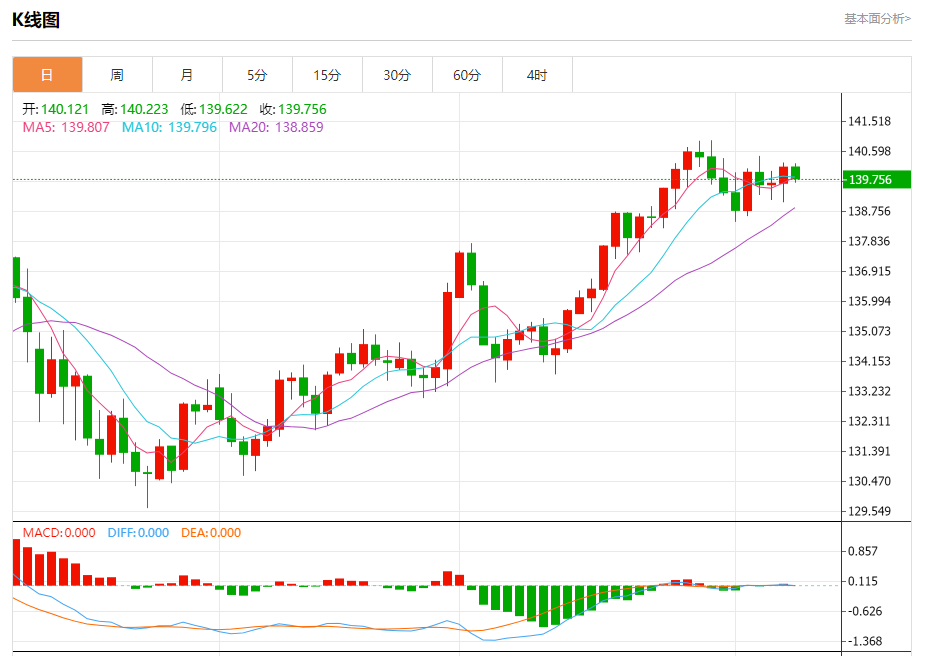Click the 130.470 price axis label
The width and height of the screenshot is (929, 656).
[x=869, y=481]
